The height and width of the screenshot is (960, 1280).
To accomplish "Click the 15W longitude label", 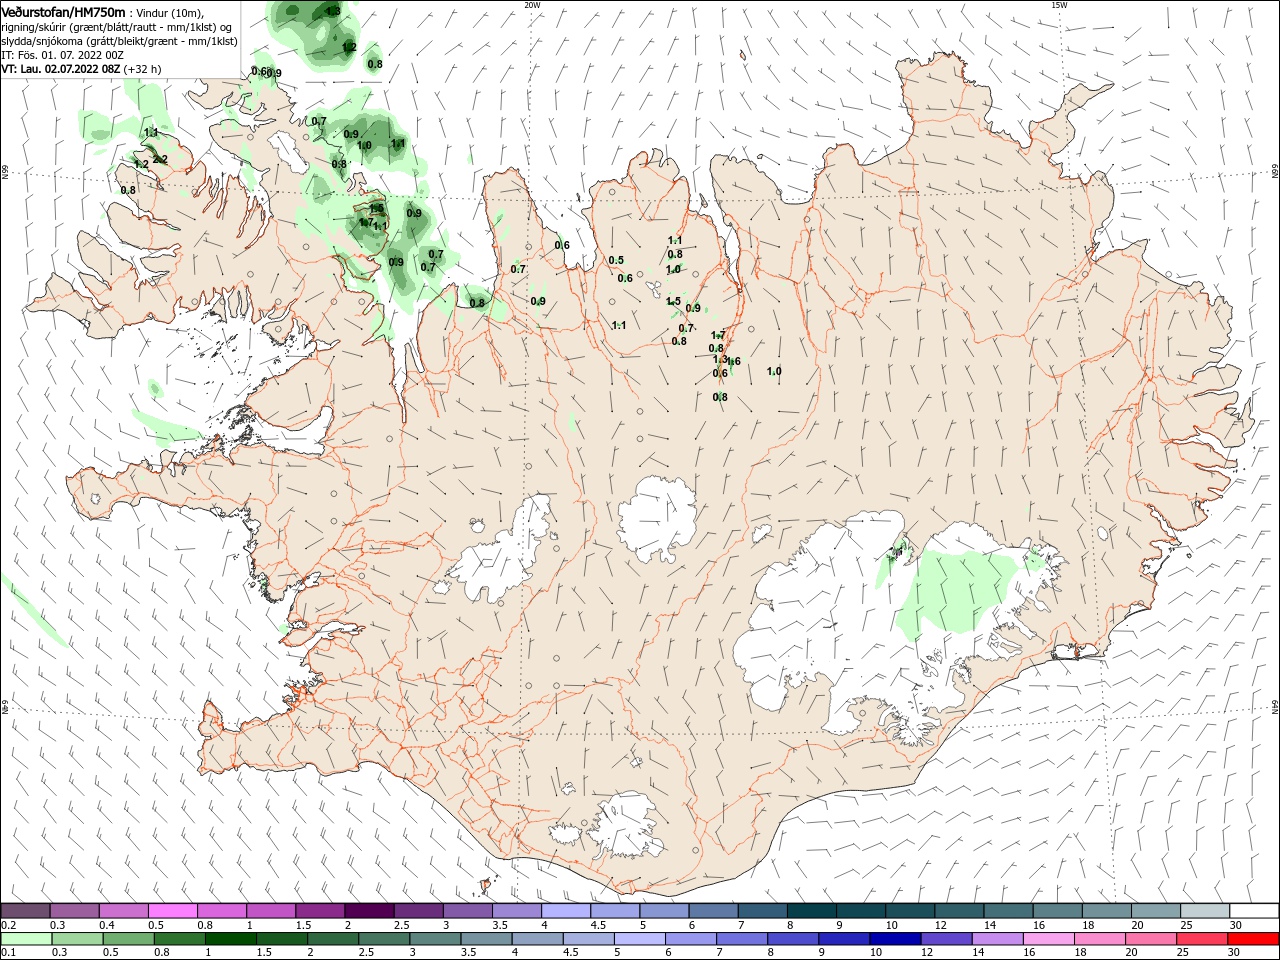I will click(1059, 5).
